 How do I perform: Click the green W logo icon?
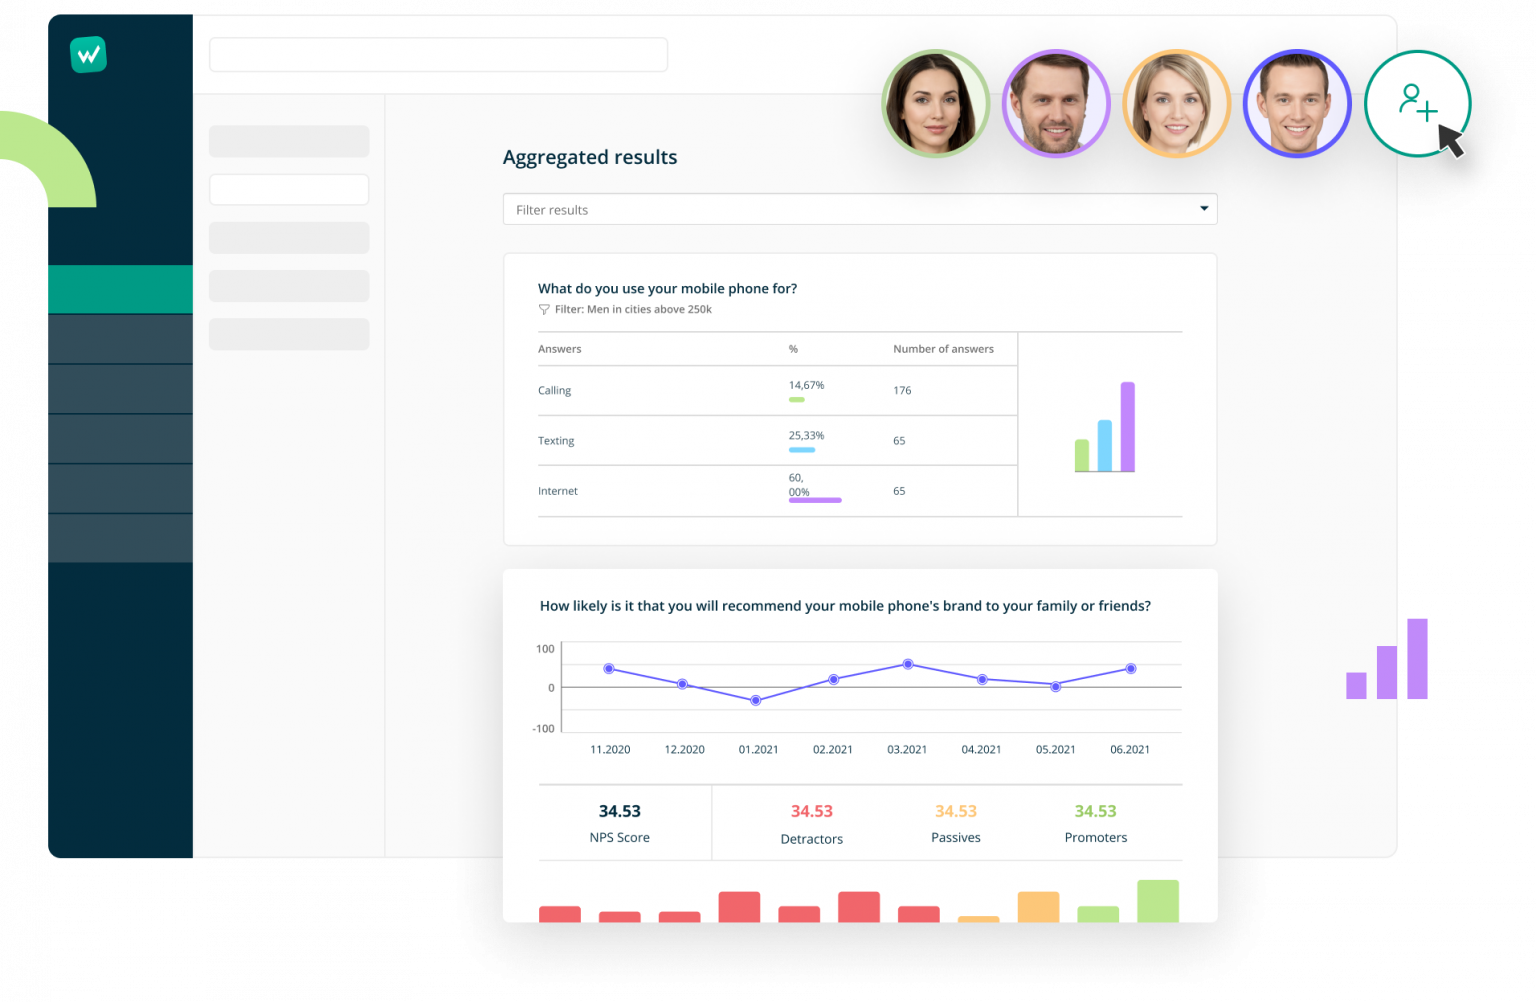[88, 55]
